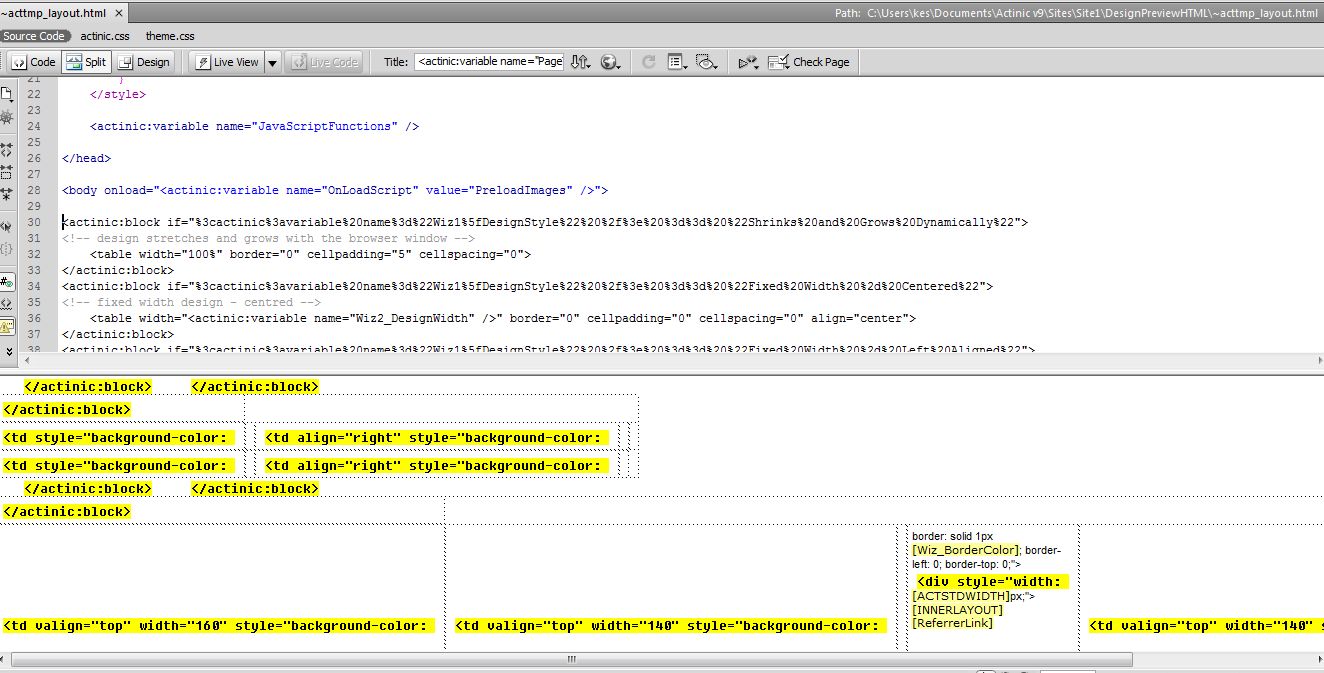
Task: Click the Select Parent Tag icon
Action: pyautogui.click(x=7, y=227)
